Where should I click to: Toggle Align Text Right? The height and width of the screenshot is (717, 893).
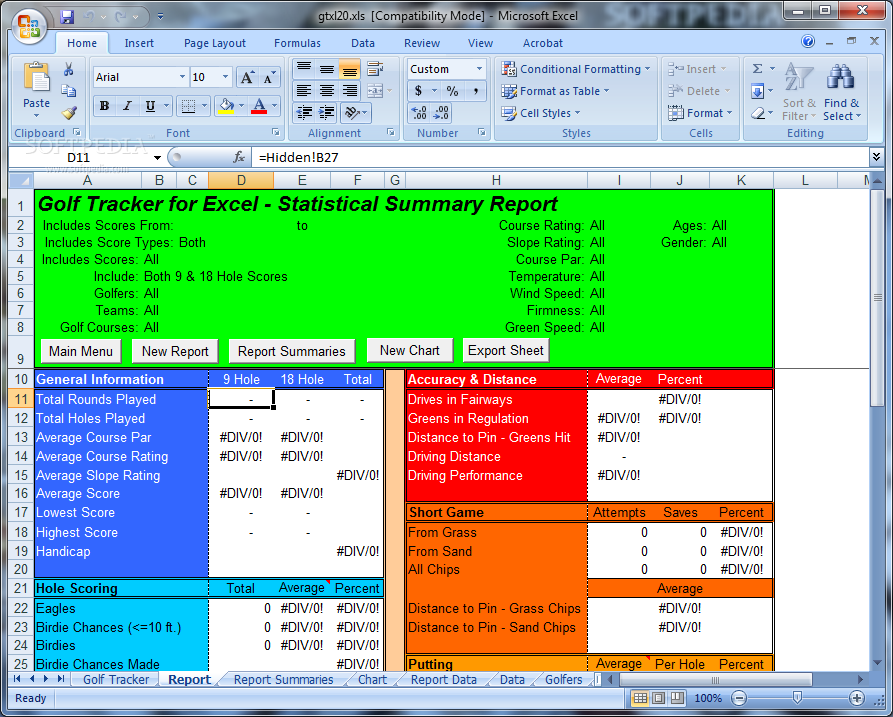(350, 91)
